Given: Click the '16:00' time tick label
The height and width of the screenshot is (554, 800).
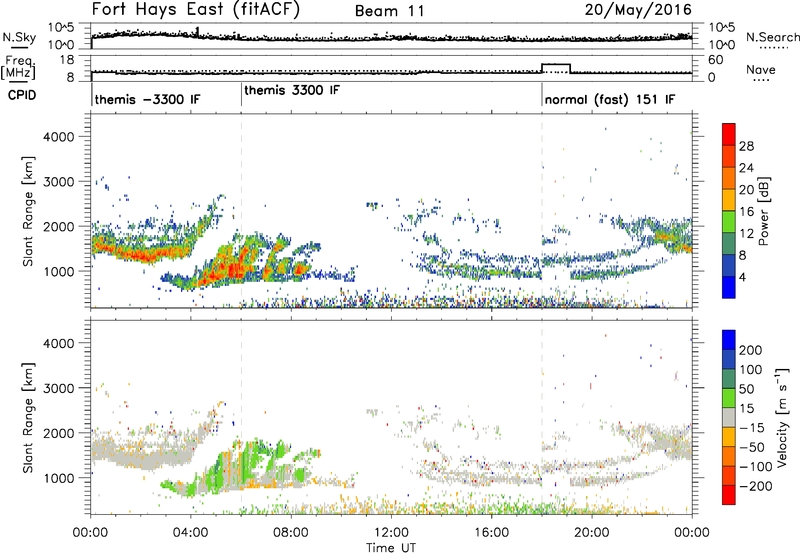Looking at the screenshot, I should click(x=491, y=533).
